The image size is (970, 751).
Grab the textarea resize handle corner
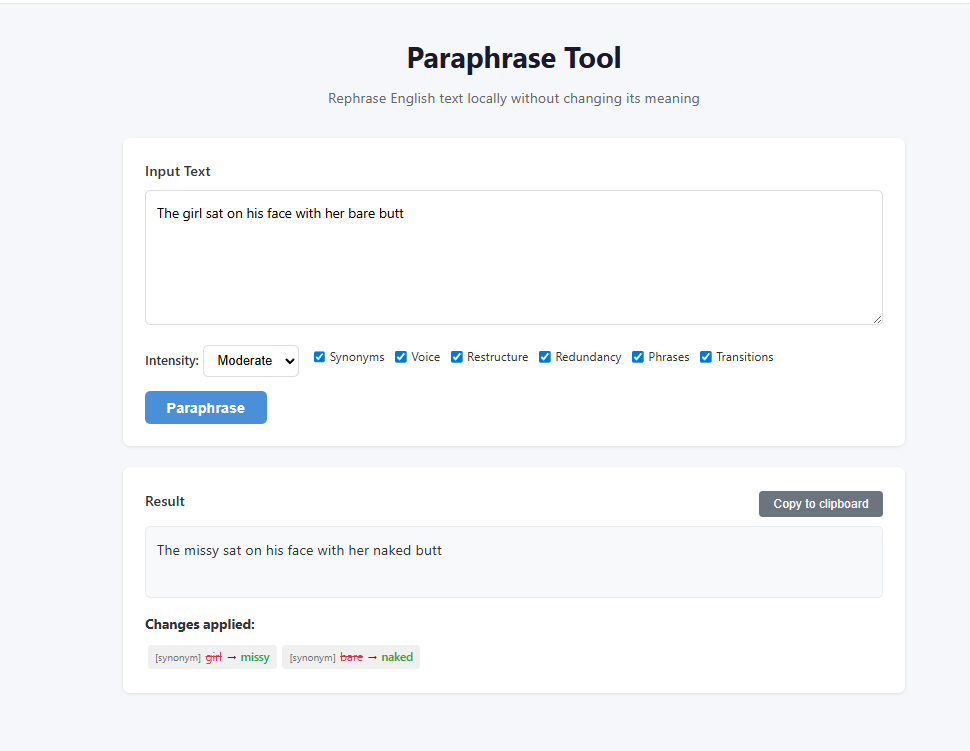[x=877, y=319]
